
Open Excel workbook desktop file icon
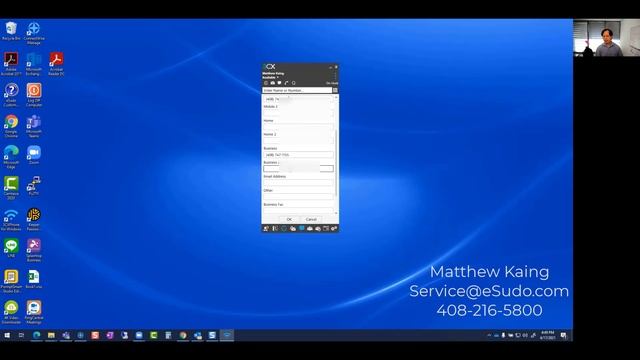[x=33, y=279]
